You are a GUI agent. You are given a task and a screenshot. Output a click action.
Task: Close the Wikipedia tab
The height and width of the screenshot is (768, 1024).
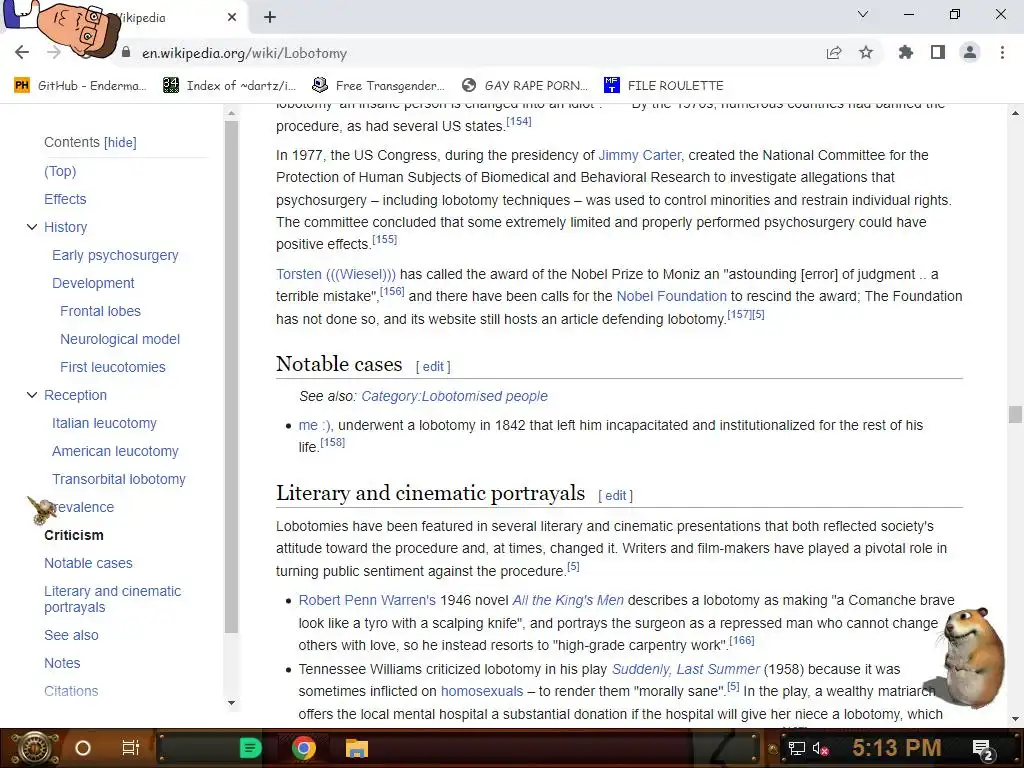pyautogui.click(x=232, y=18)
